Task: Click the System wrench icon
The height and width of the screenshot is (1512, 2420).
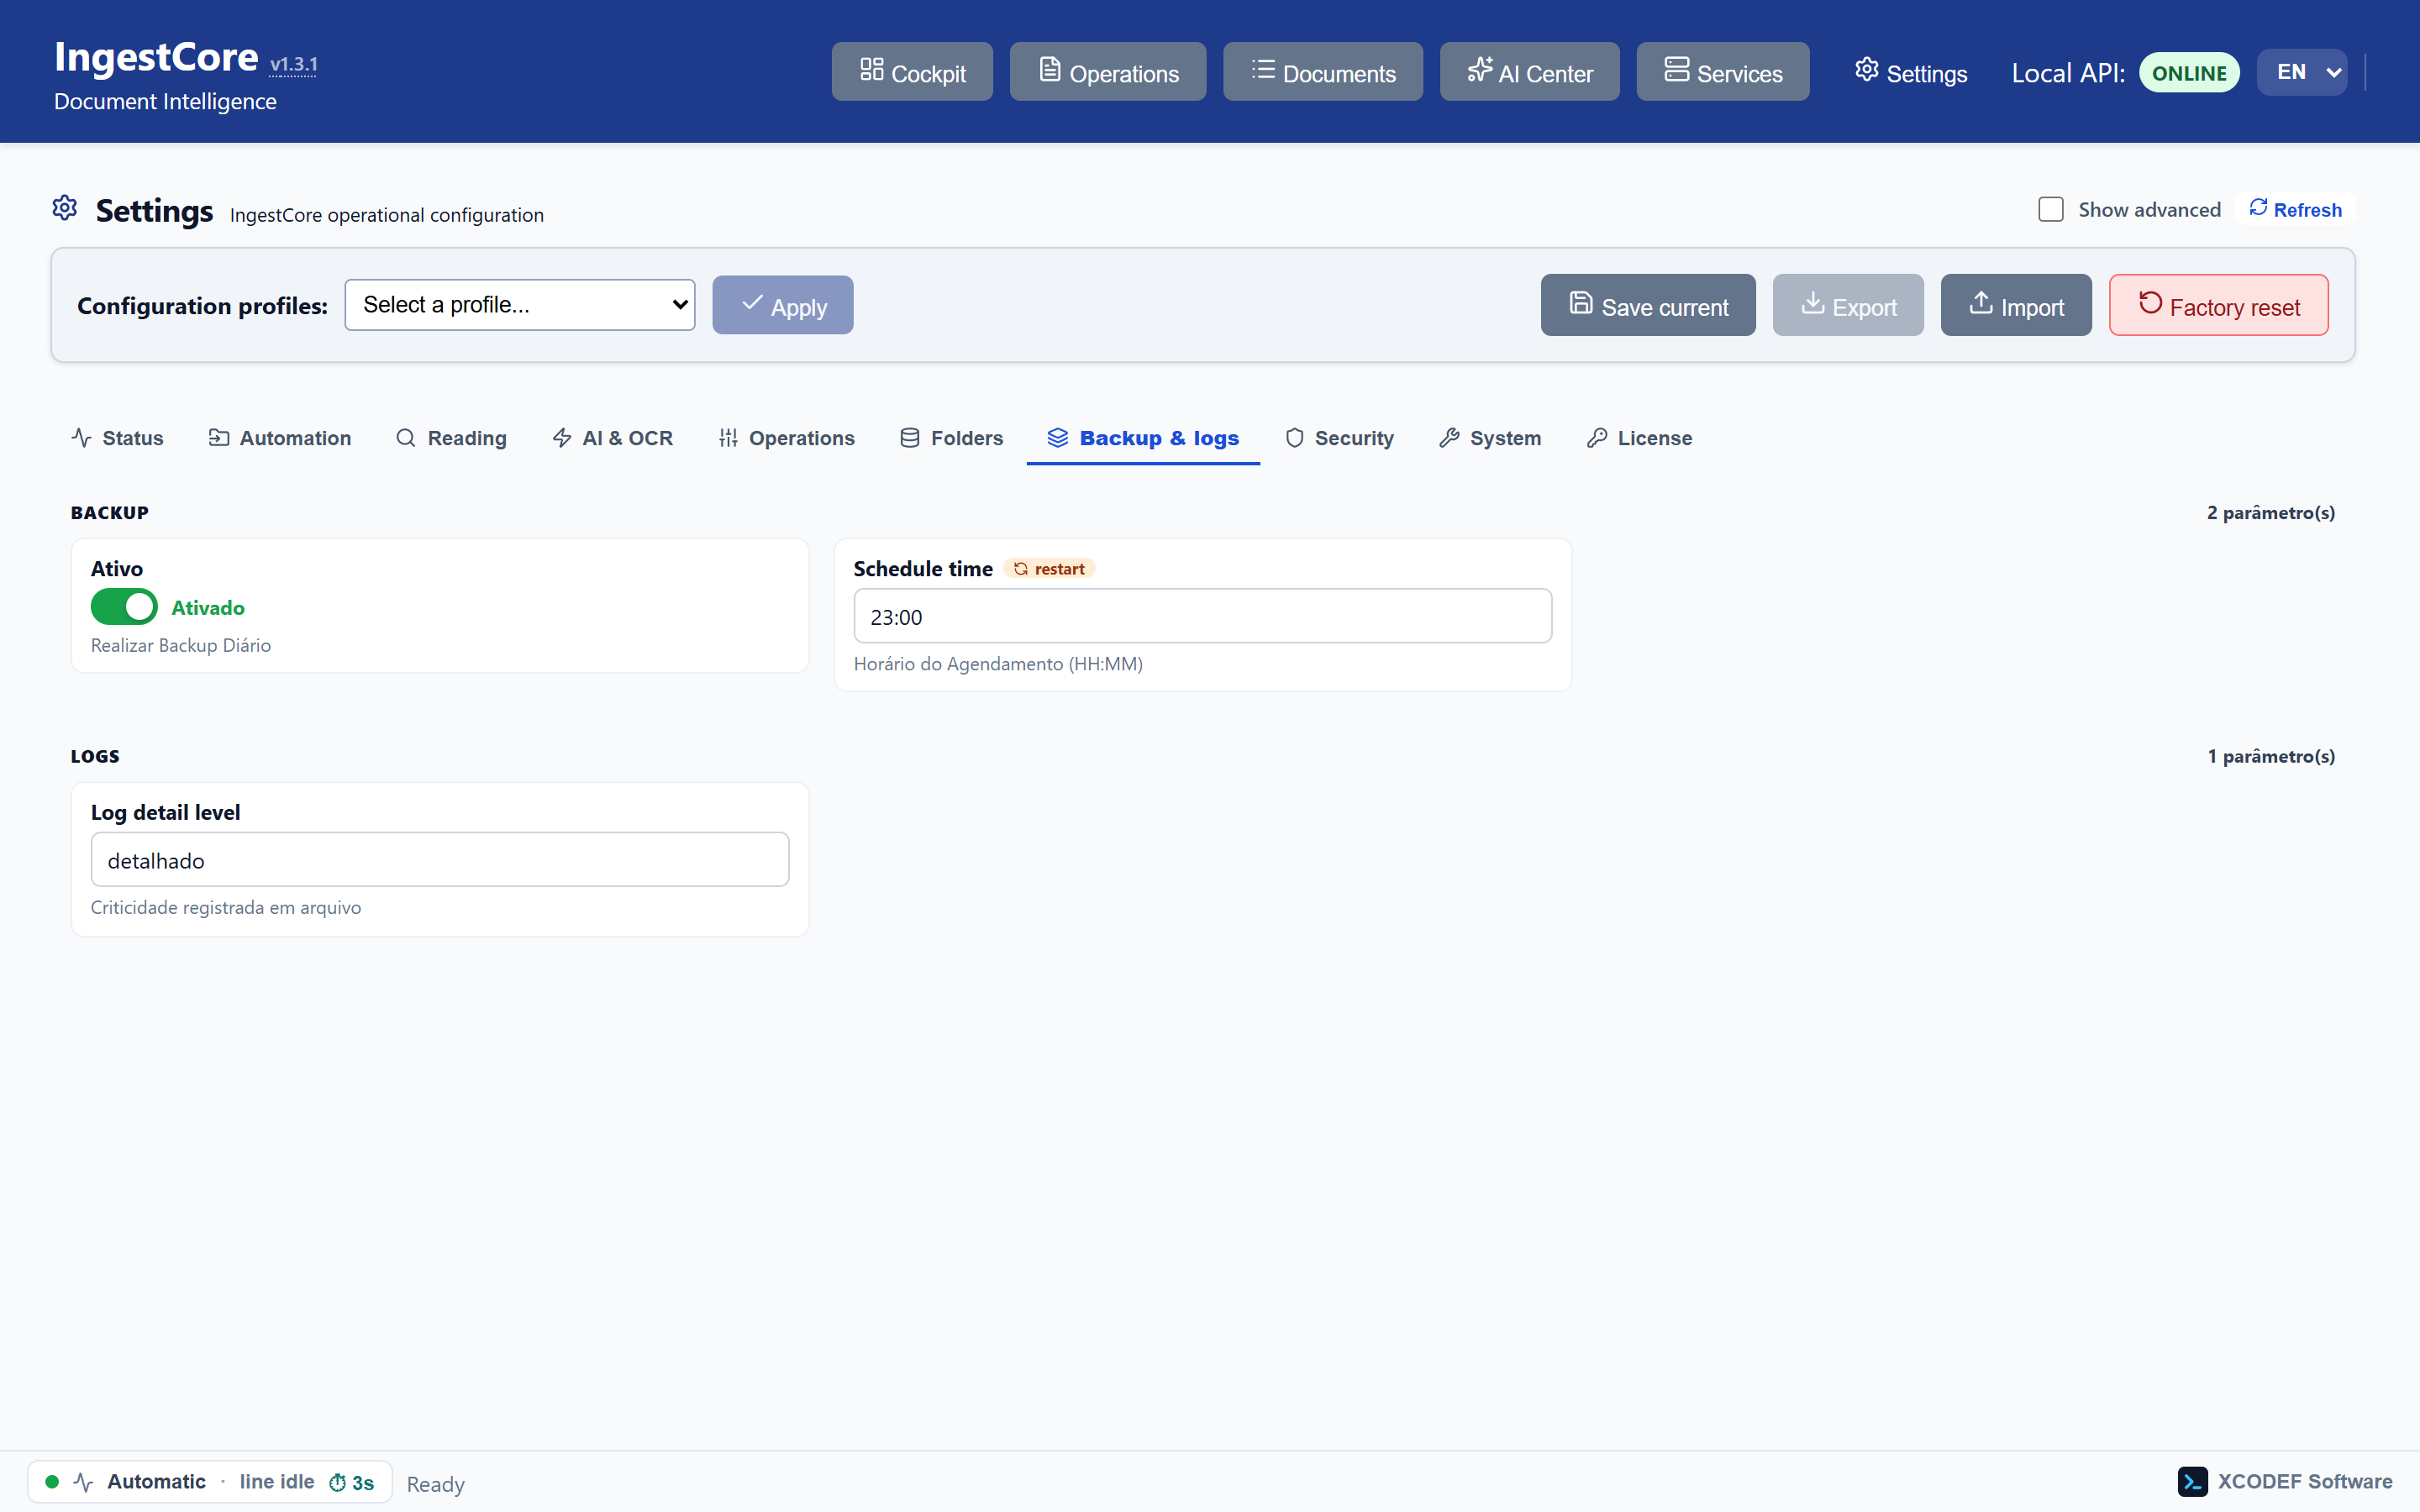Action: pyautogui.click(x=1449, y=438)
